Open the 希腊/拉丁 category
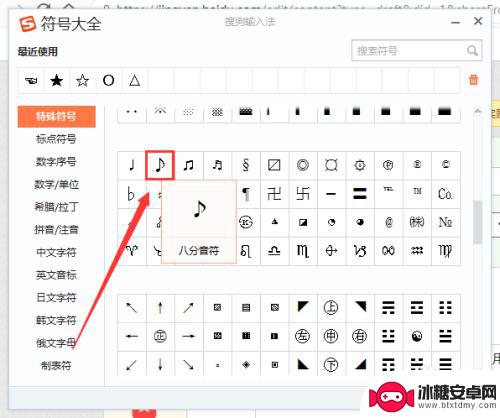 coord(57,207)
